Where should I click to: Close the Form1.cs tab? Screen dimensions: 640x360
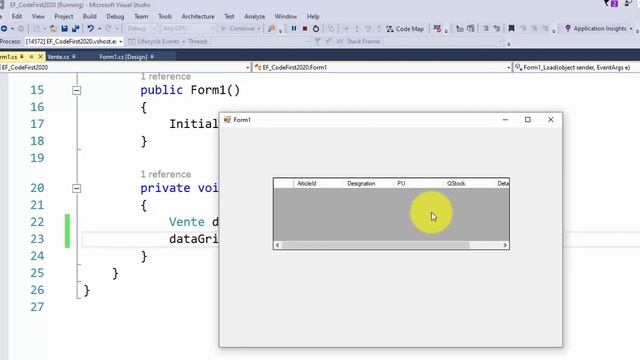coord(40,57)
